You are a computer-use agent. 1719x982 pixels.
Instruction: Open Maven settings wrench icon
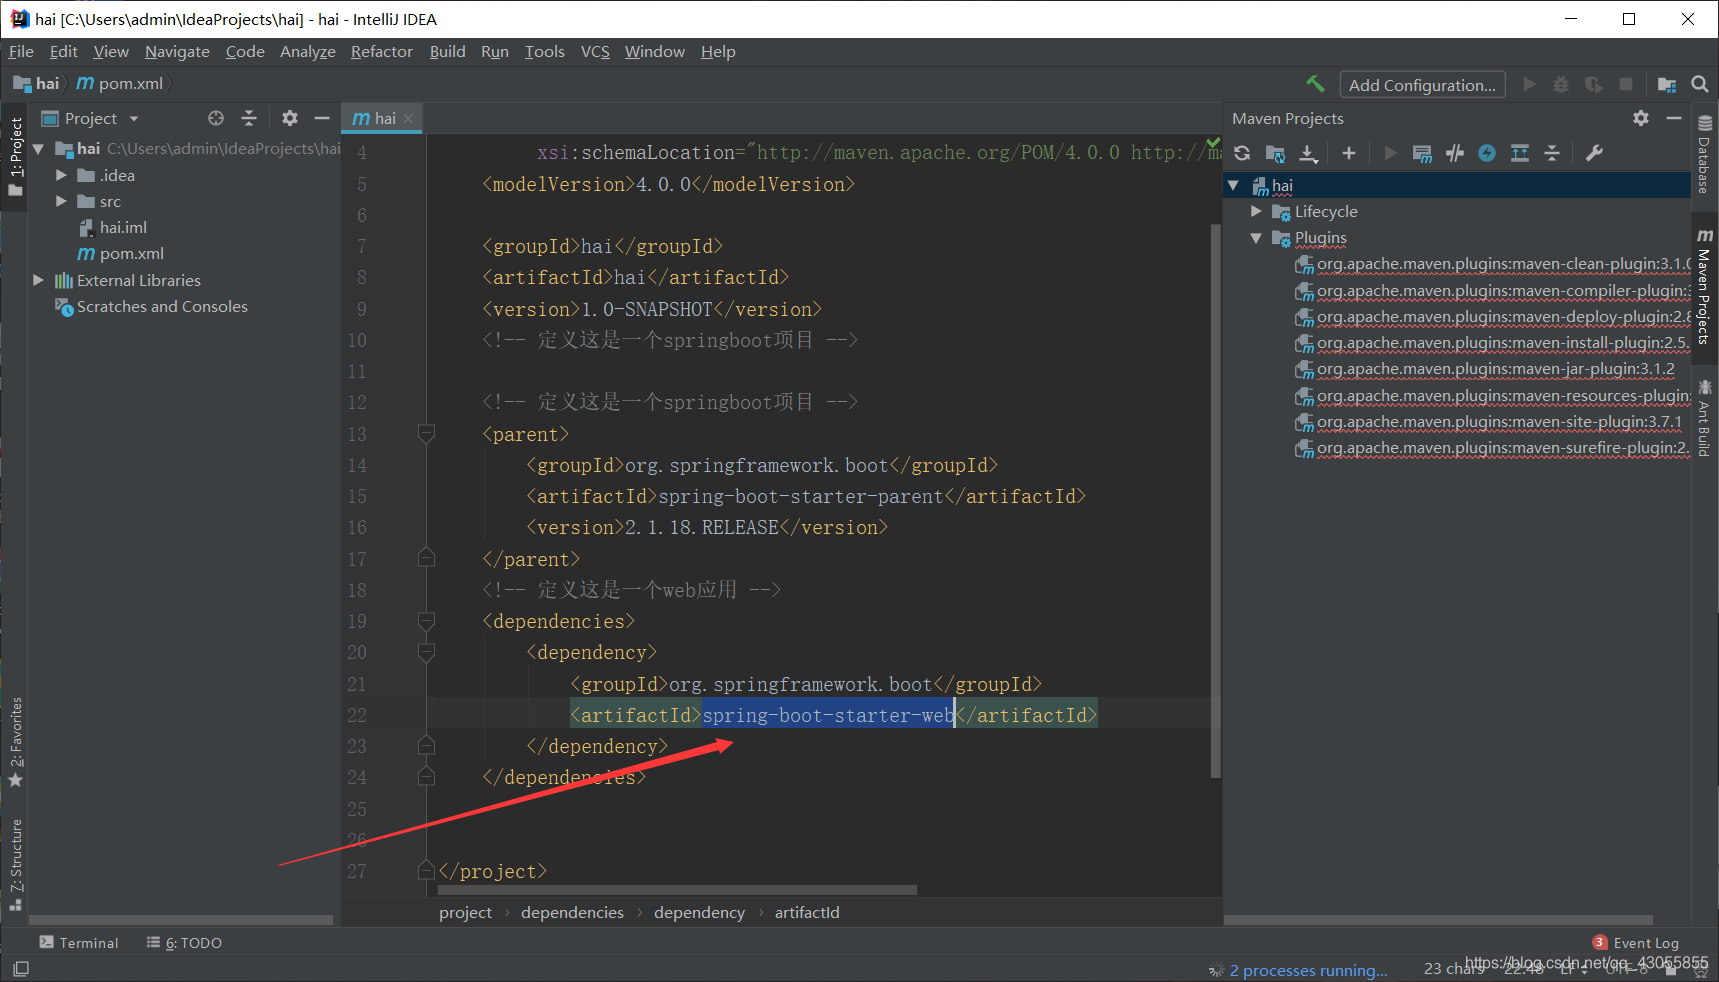point(1594,153)
